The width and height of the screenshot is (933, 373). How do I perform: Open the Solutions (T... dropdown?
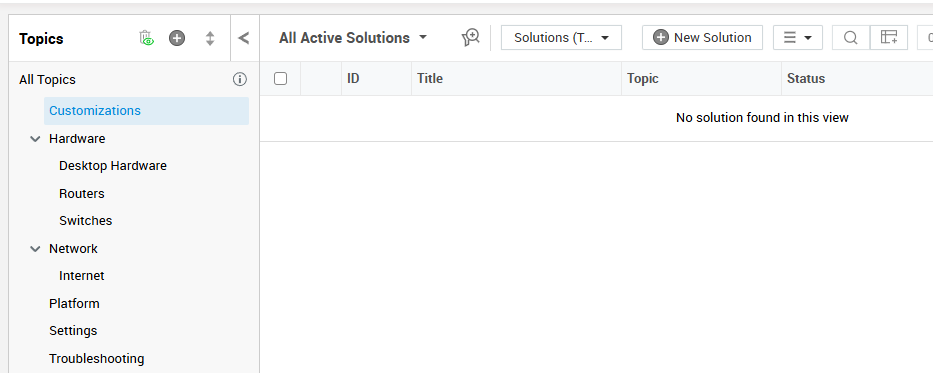pyautogui.click(x=561, y=37)
